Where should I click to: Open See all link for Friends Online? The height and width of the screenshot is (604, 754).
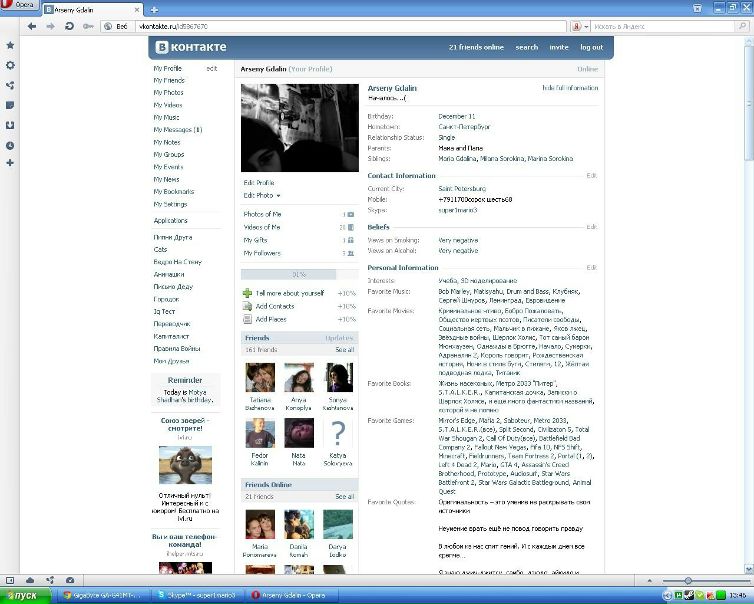coord(345,496)
